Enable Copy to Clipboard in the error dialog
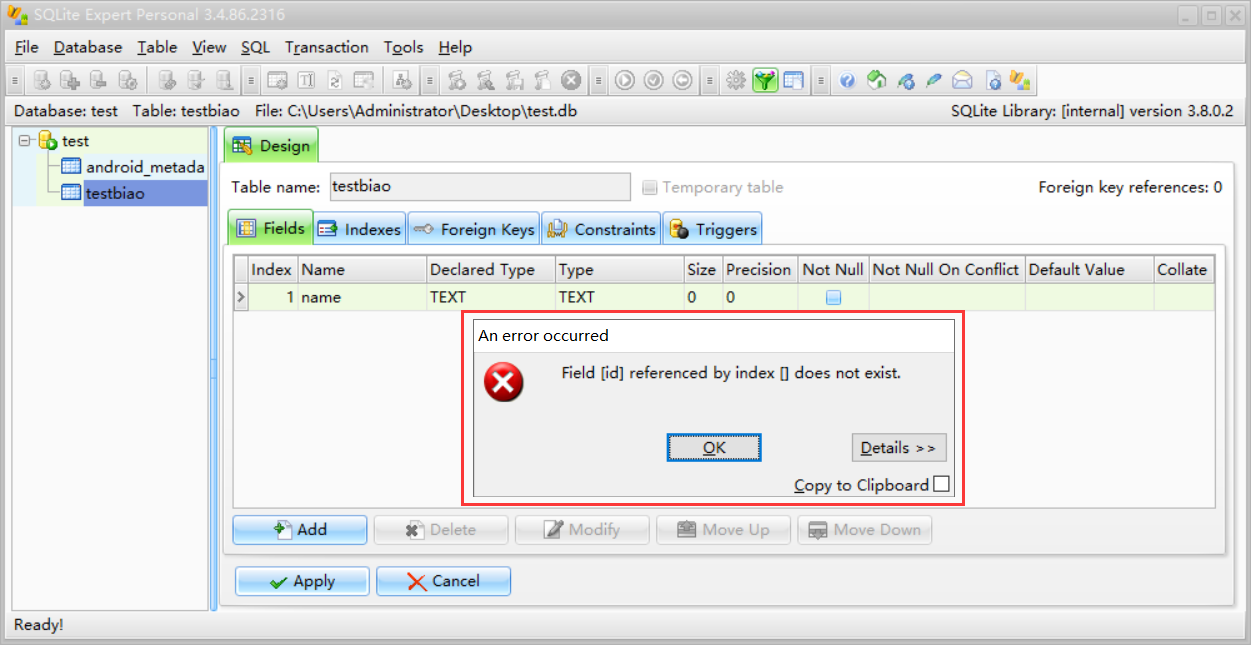The image size is (1251, 645). 940,483
